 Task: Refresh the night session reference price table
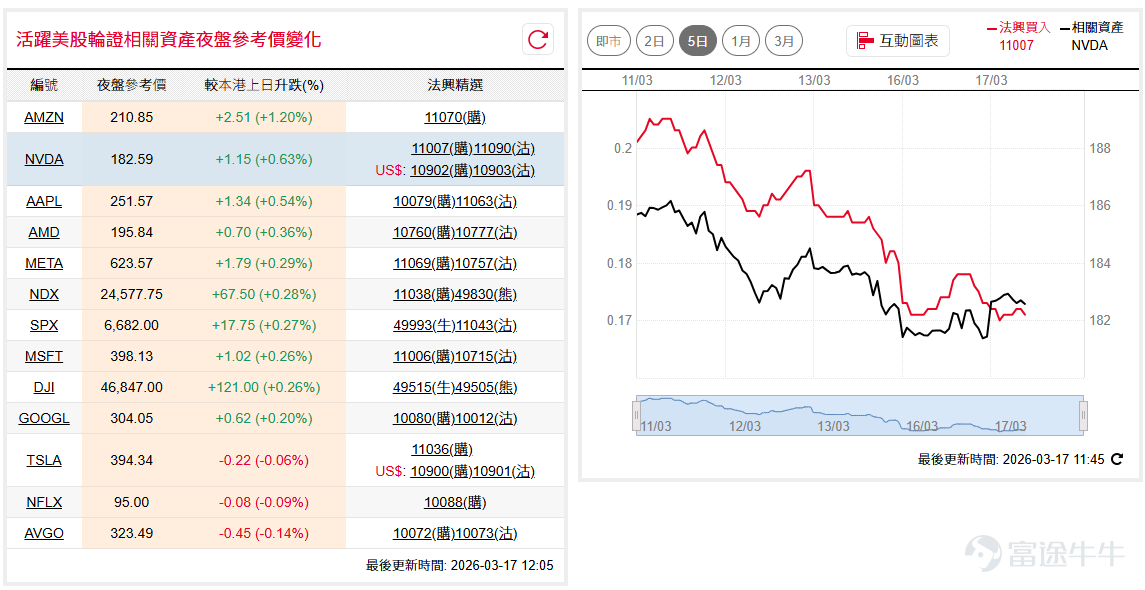(537, 39)
